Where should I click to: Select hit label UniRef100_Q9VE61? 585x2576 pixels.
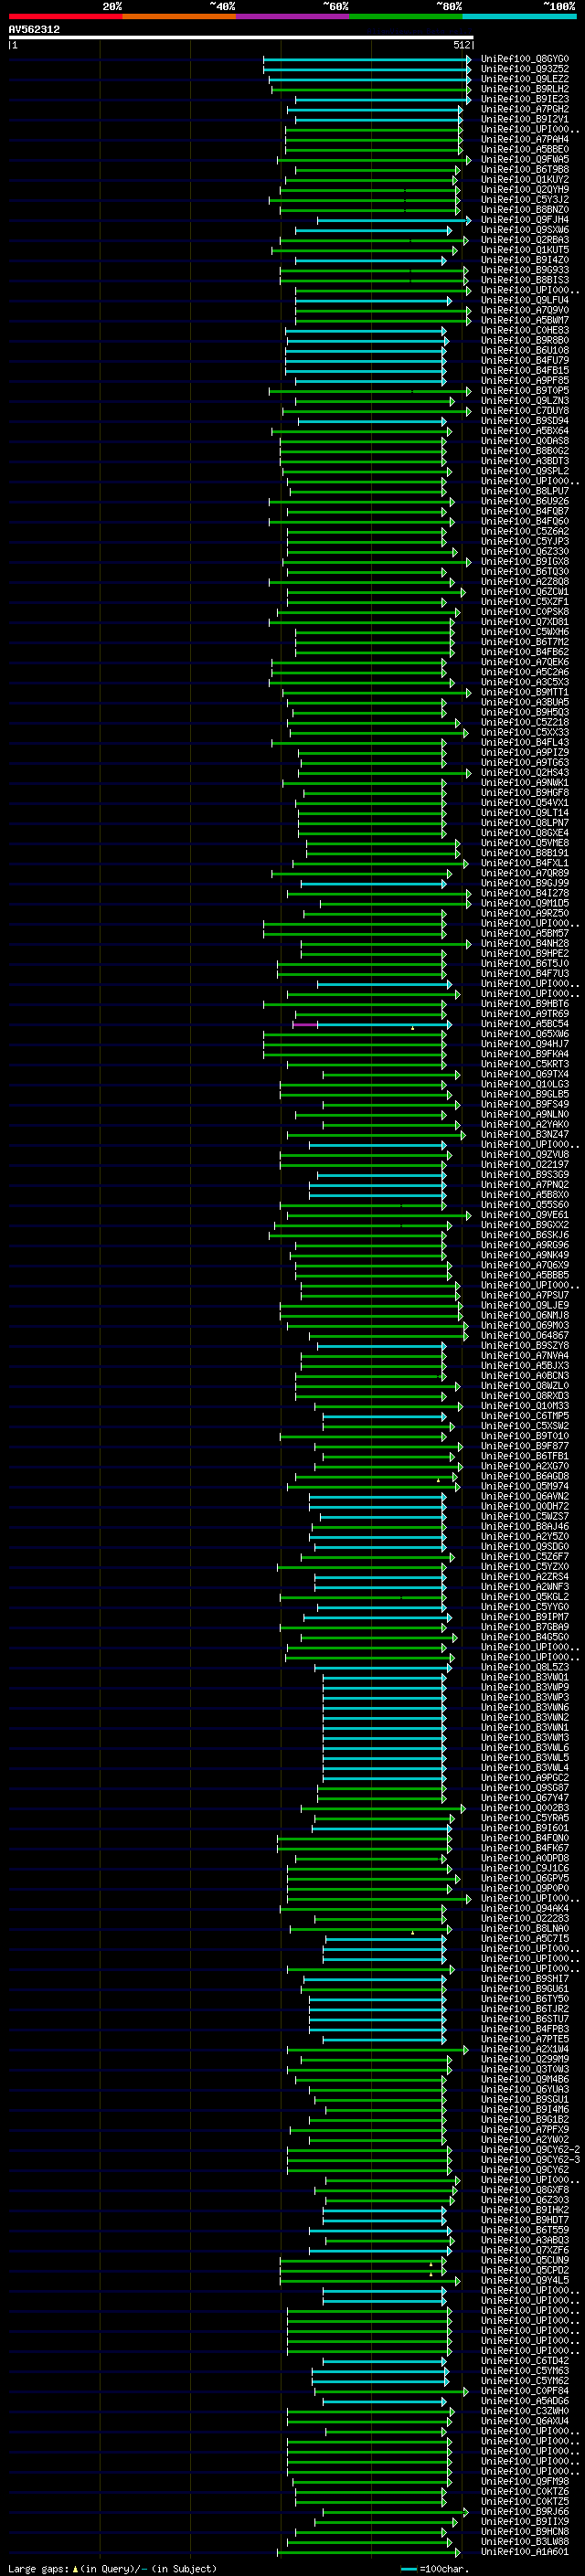click(x=525, y=1215)
